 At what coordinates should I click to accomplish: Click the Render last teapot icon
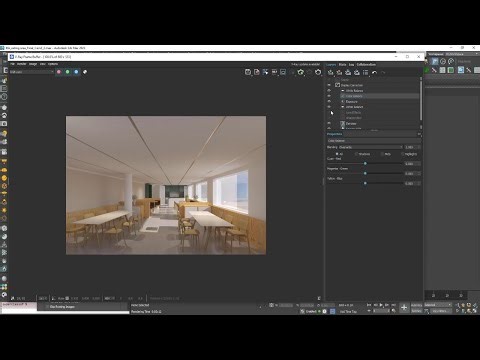tap(318, 72)
